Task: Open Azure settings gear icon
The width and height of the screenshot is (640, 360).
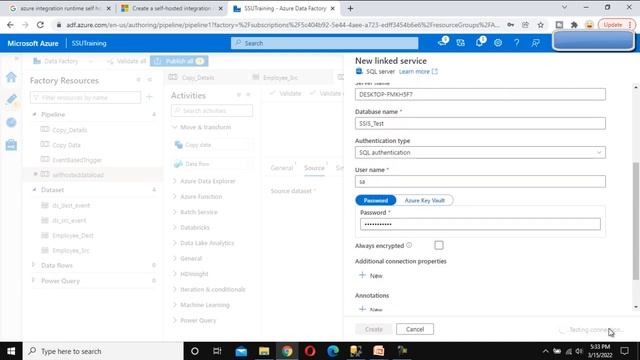Action: coord(498,42)
